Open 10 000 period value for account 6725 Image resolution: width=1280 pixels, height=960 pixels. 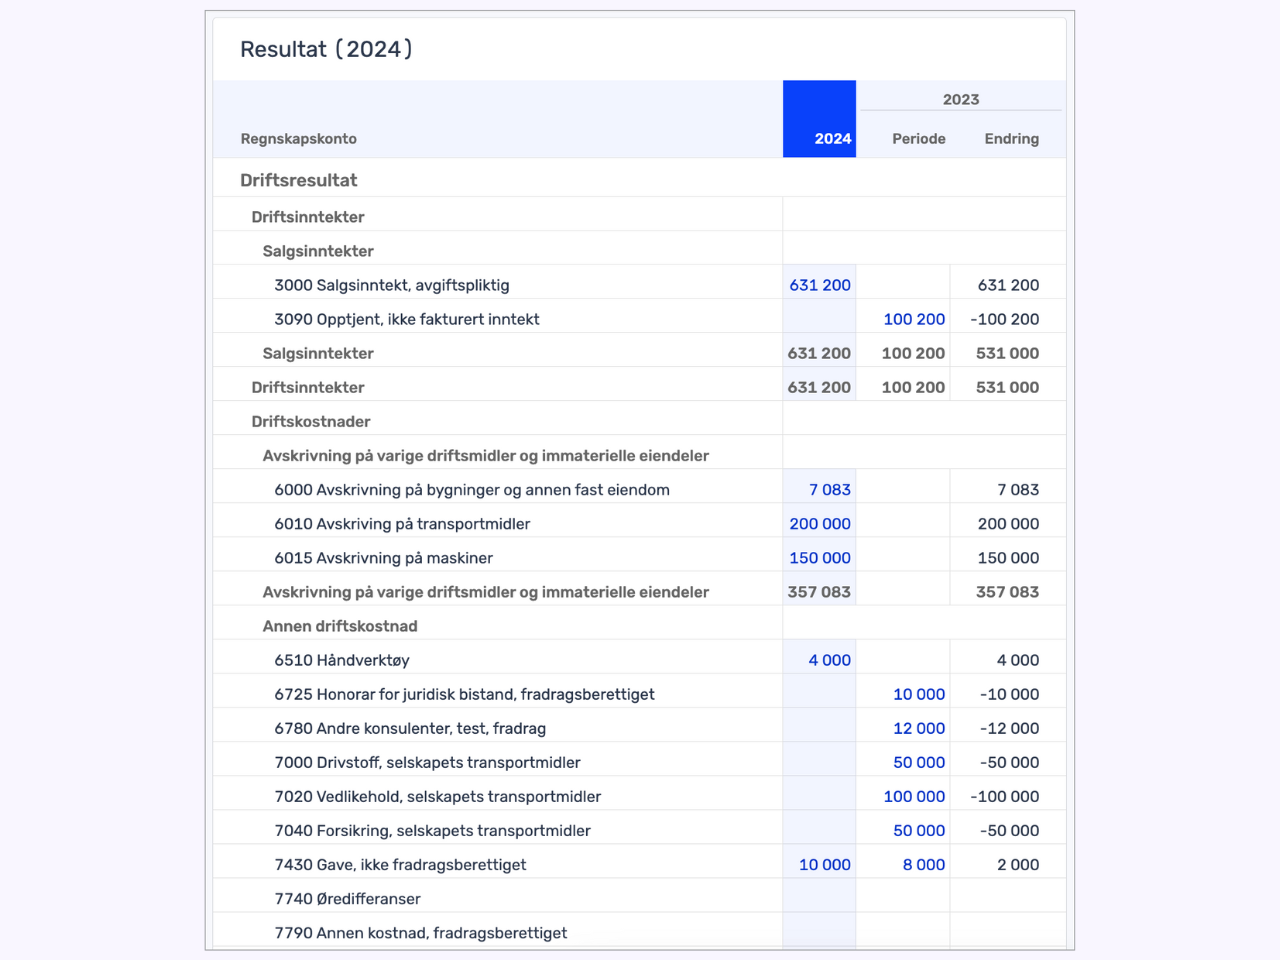(918, 694)
